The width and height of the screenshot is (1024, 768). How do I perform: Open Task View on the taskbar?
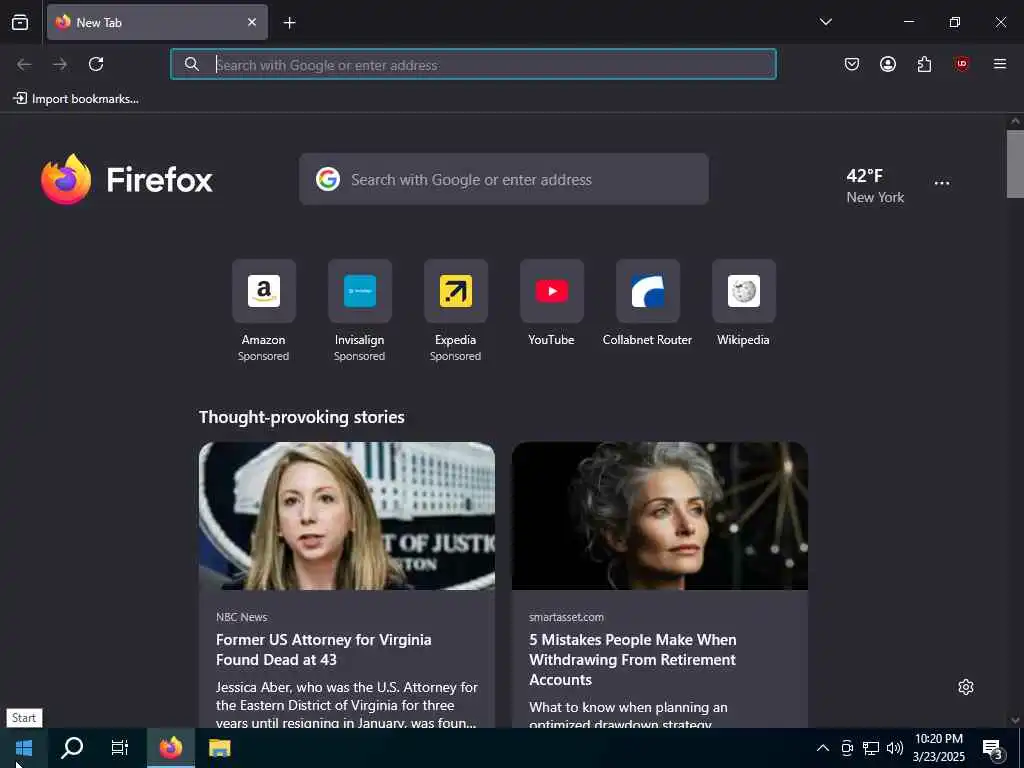[x=120, y=748]
